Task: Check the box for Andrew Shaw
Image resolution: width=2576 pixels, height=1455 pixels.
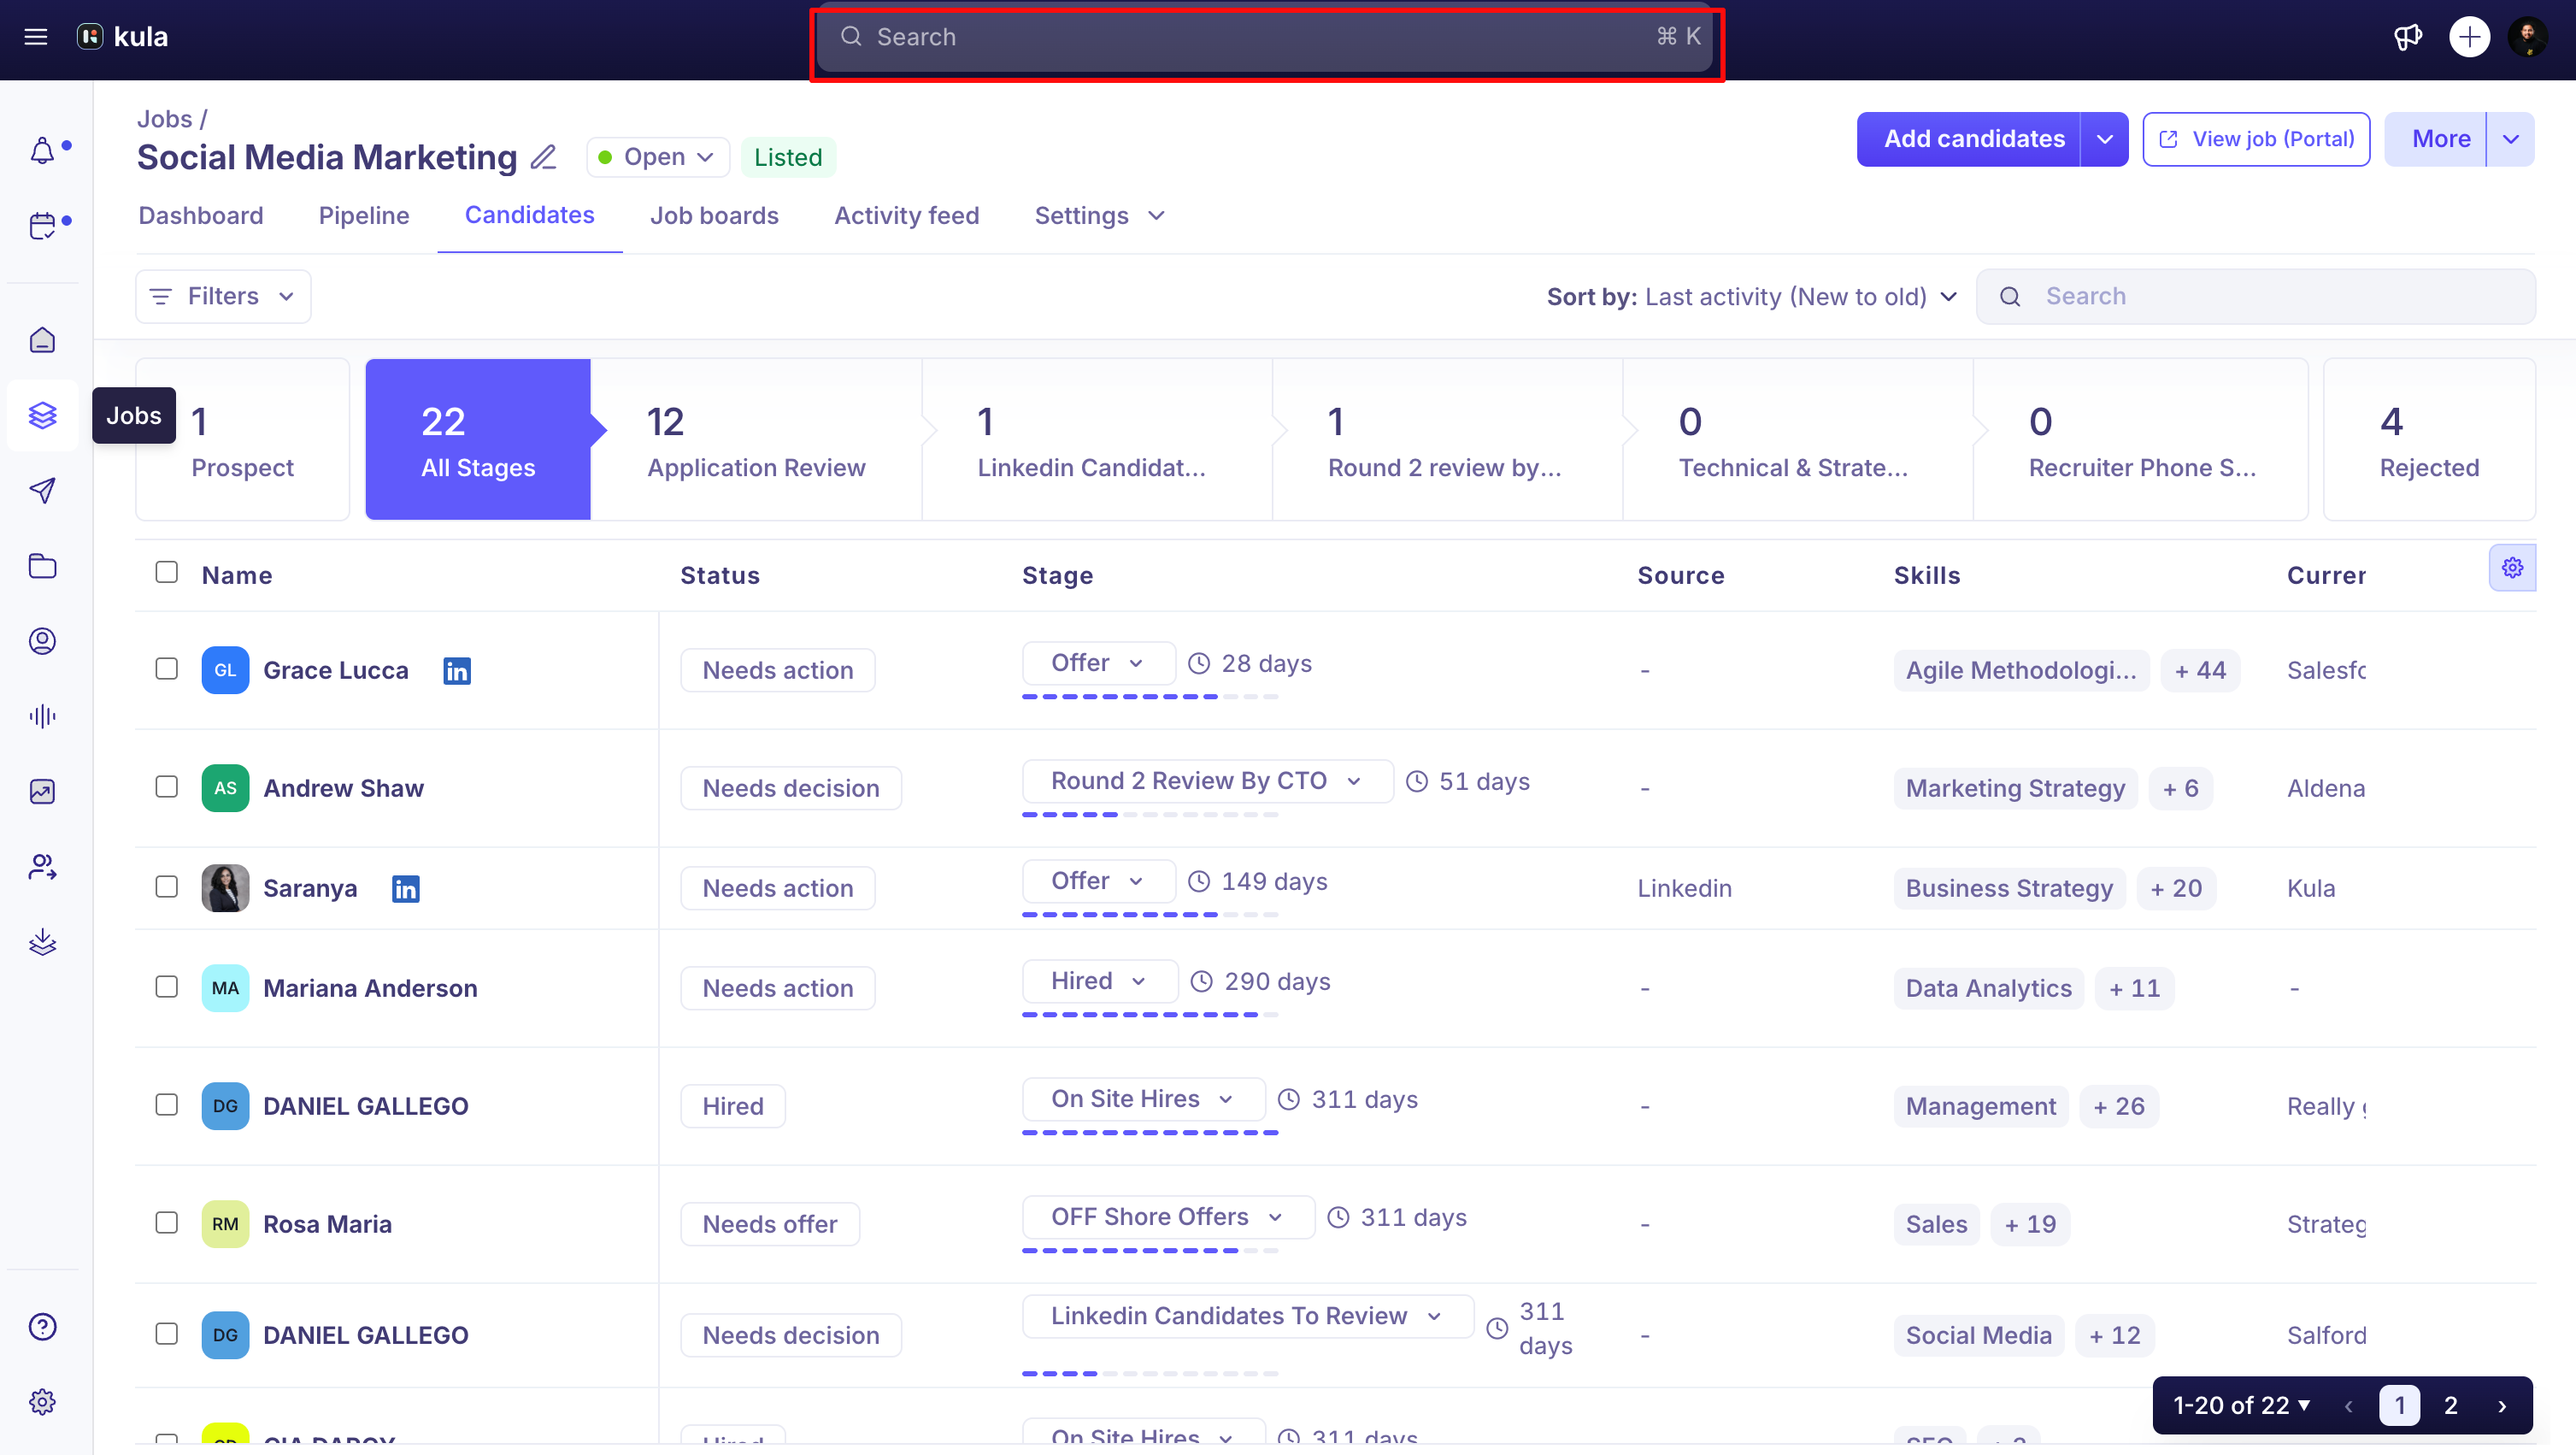Action: [x=167, y=787]
